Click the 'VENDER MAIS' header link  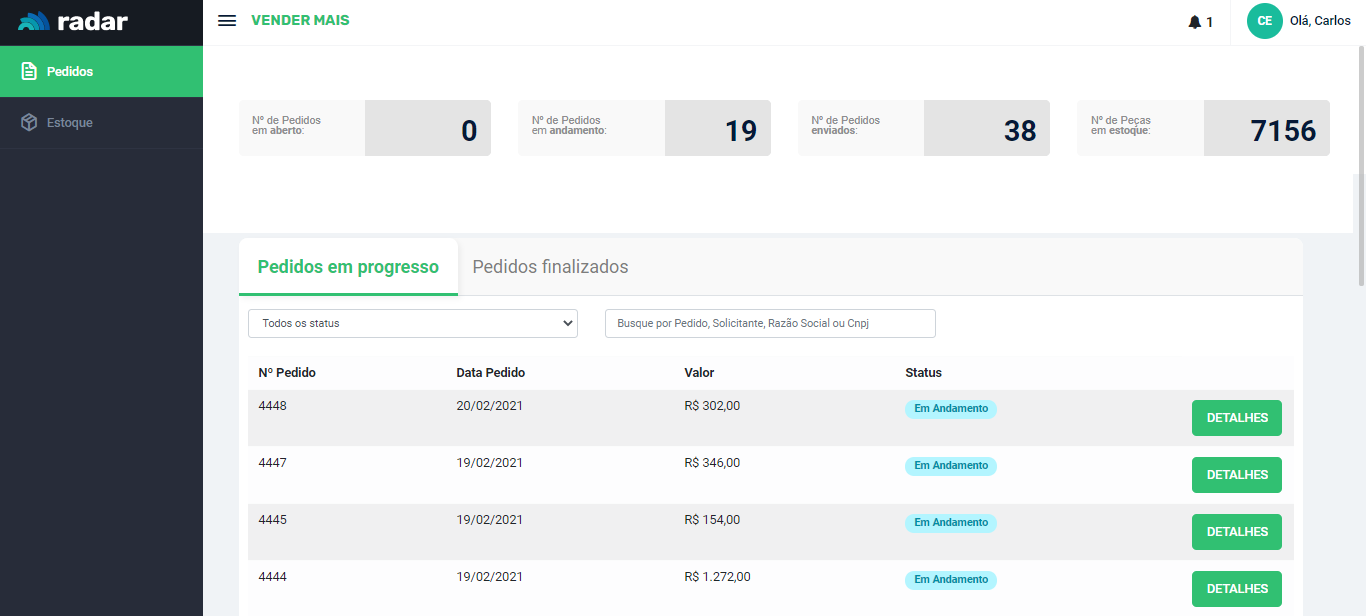(x=300, y=21)
